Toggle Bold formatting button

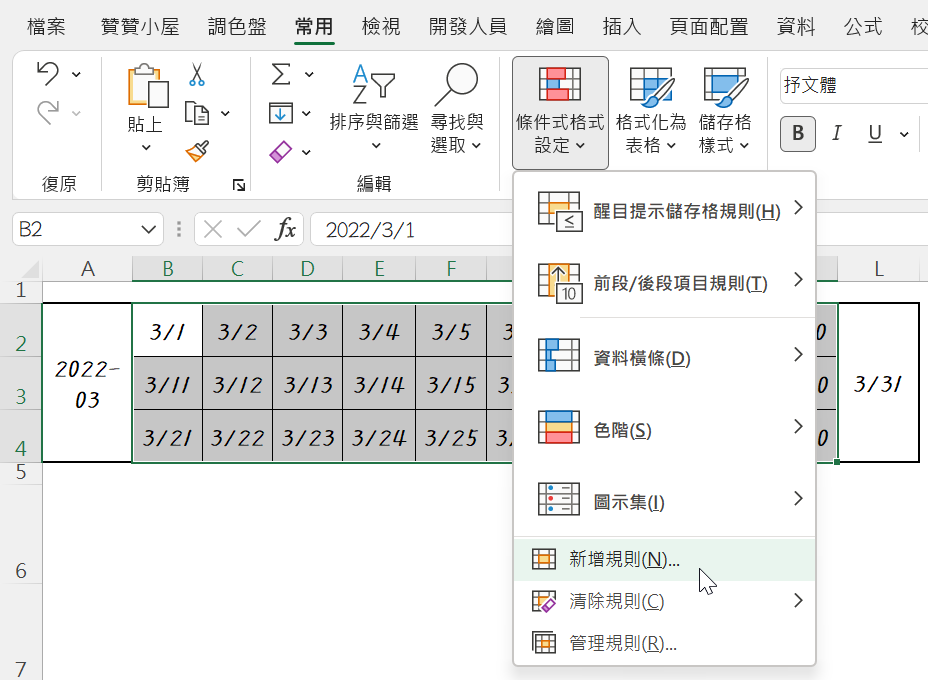click(798, 134)
